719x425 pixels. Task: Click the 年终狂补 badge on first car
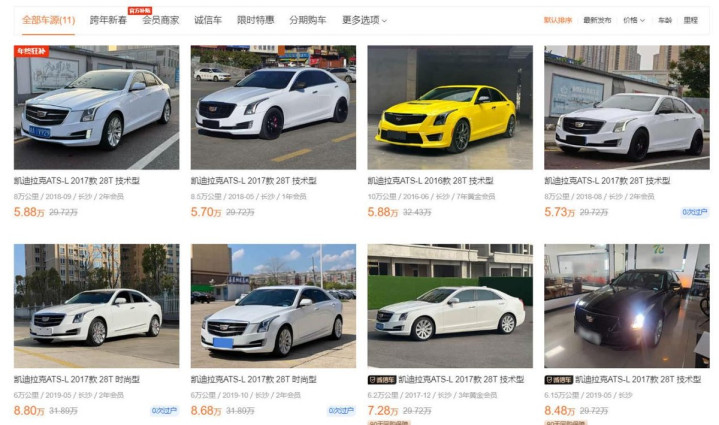pyautogui.click(x=31, y=51)
